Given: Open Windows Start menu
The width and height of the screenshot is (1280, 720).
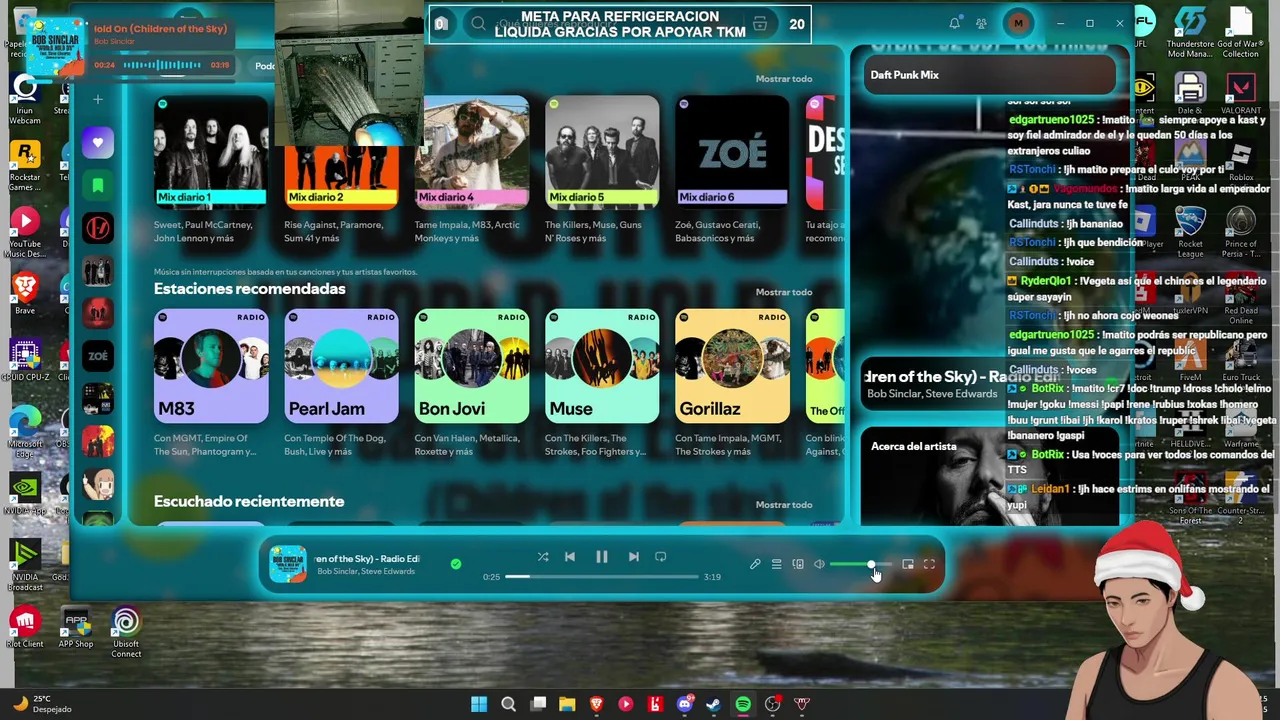Looking at the screenshot, I should (x=479, y=704).
